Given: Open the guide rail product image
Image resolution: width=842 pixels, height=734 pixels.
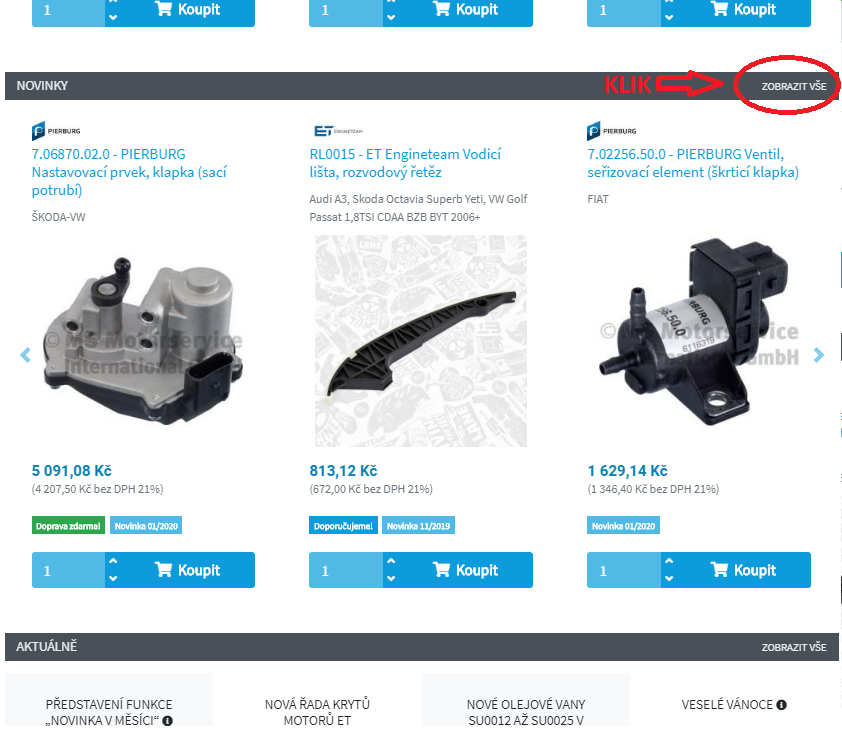Looking at the screenshot, I should 420,341.
